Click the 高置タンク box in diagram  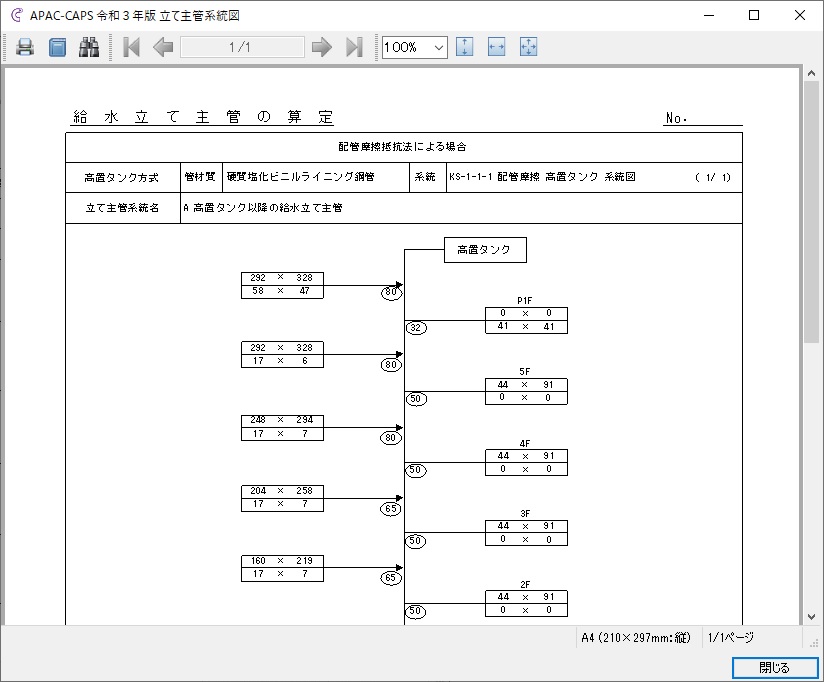click(485, 250)
